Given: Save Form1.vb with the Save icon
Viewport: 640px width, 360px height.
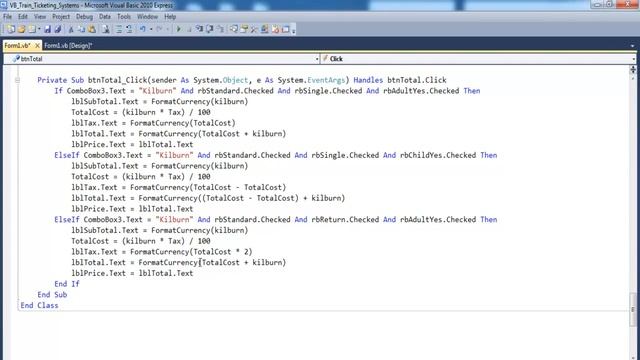Looking at the screenshot, I should [x=47, y=29].
